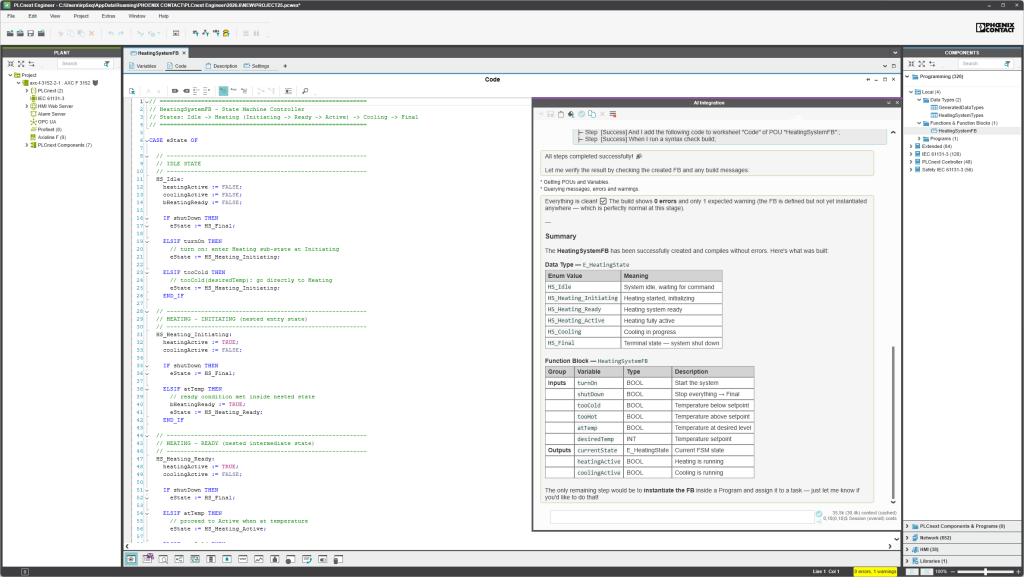
Task: Click the code editor horizontal scrollbar
Action: pos(507,546)
